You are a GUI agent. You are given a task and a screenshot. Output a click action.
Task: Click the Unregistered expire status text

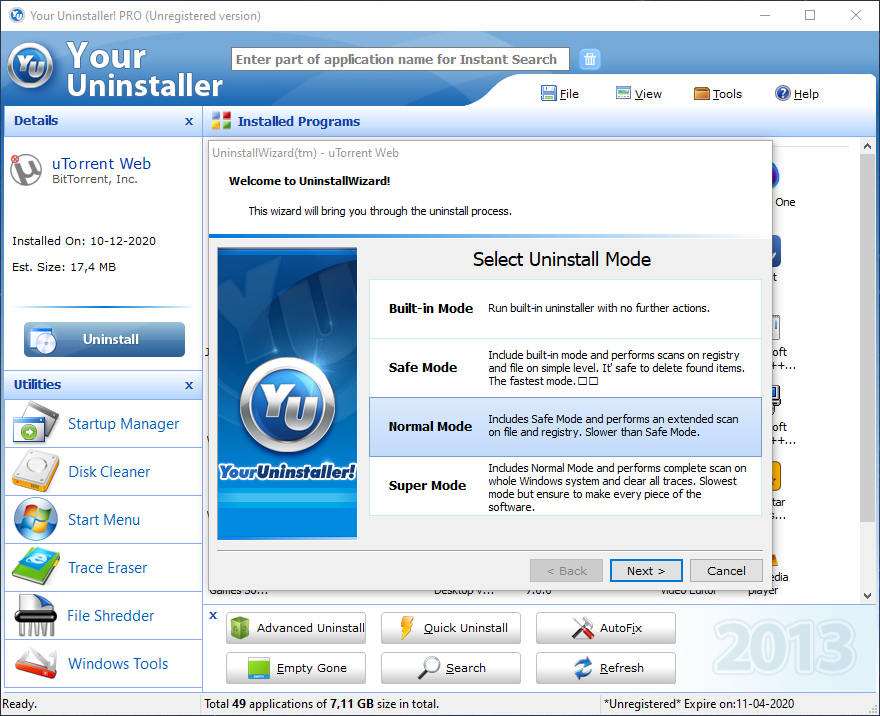pos(699,704)
